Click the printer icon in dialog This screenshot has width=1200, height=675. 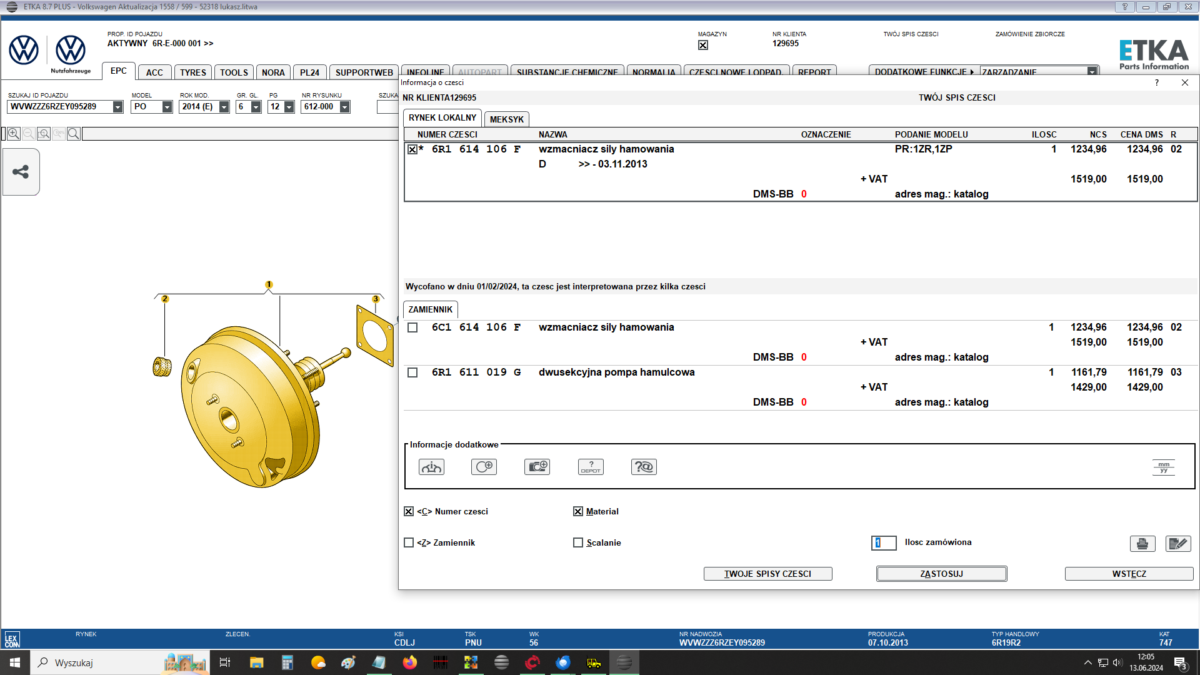click(x=1141, y=543)
